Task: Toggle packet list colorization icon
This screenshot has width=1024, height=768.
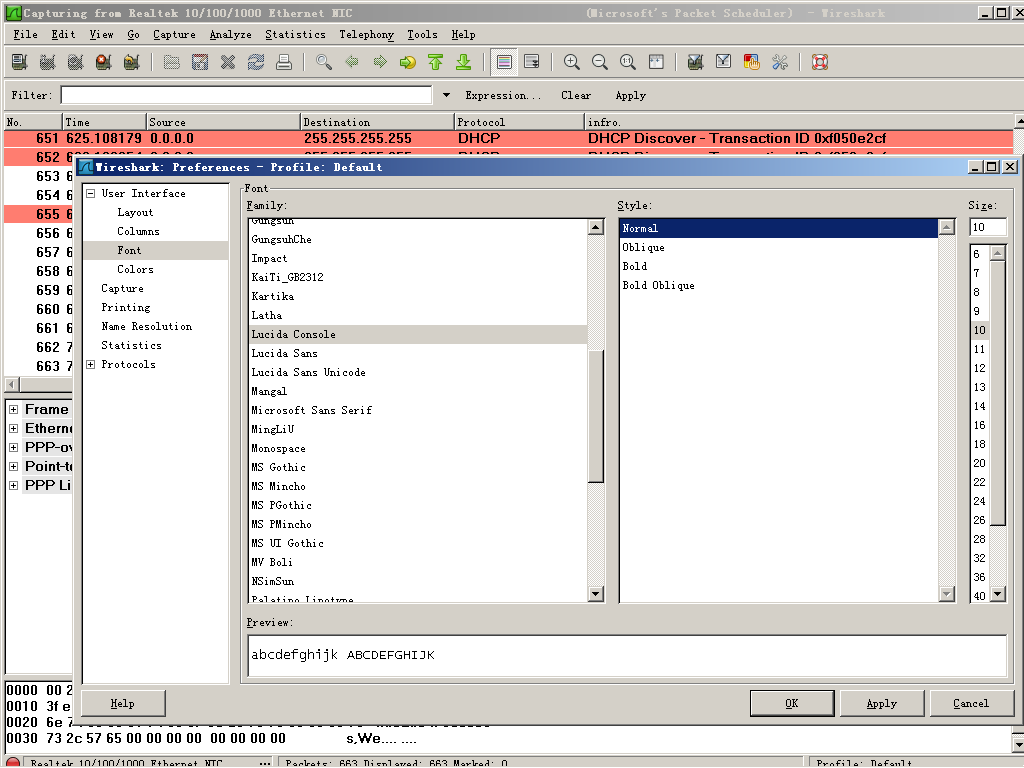Action: 504,62
